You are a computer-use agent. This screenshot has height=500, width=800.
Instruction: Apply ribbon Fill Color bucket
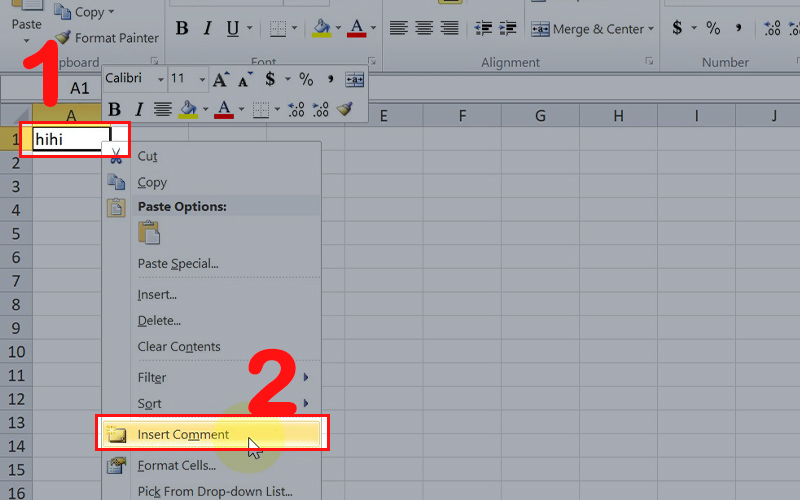(321, 28)
